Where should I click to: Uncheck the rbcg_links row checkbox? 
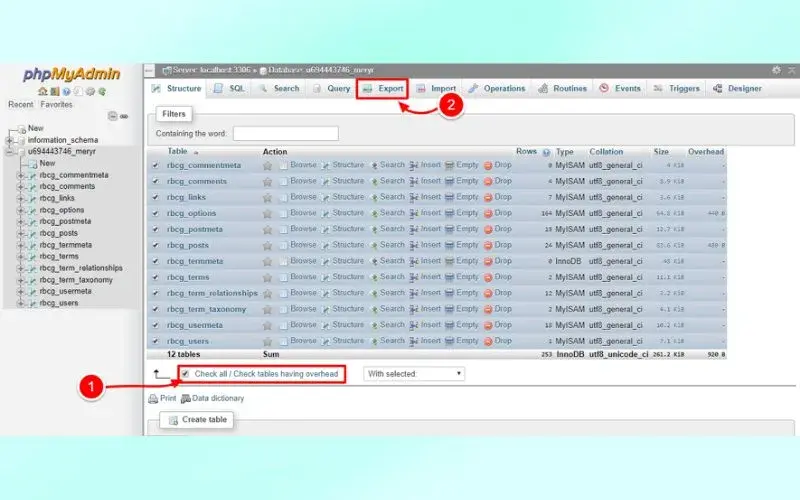coord(156,197)
